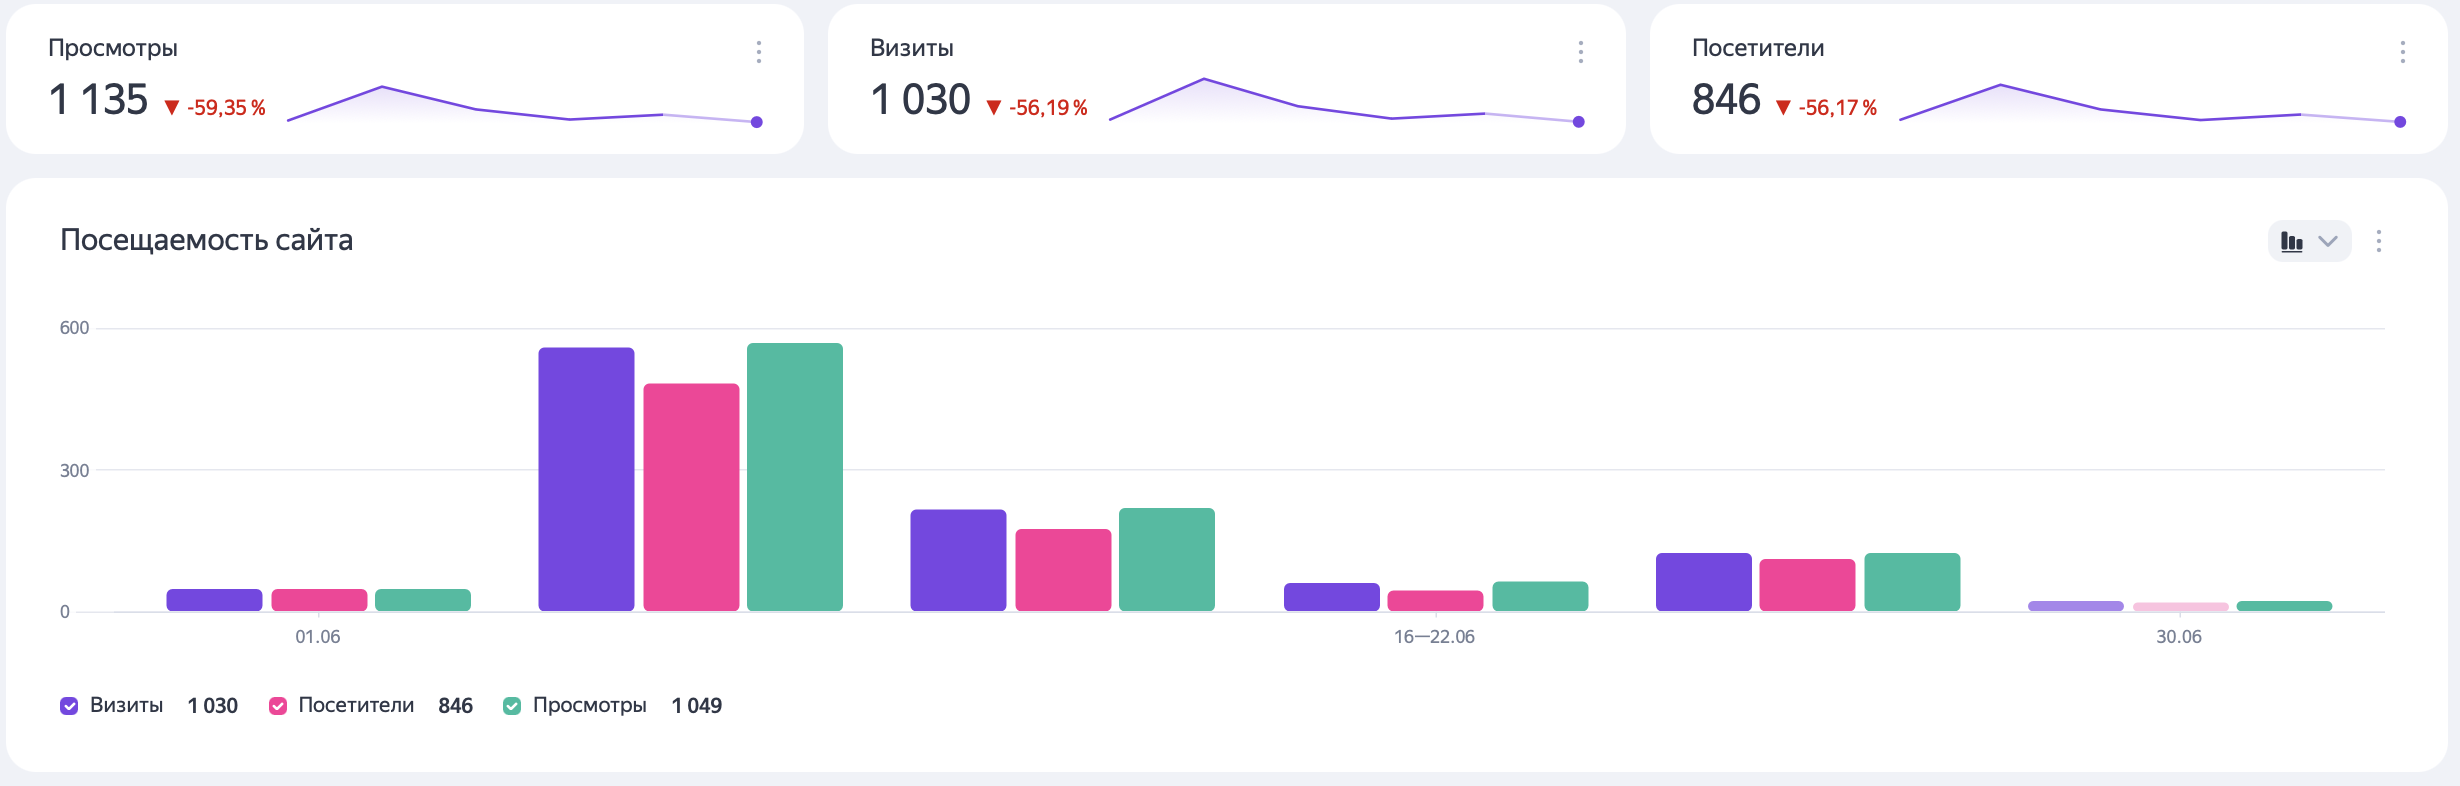Uncheck the Визиты legend checkbox
The image size is (2460, 786).
pos(69,706)
